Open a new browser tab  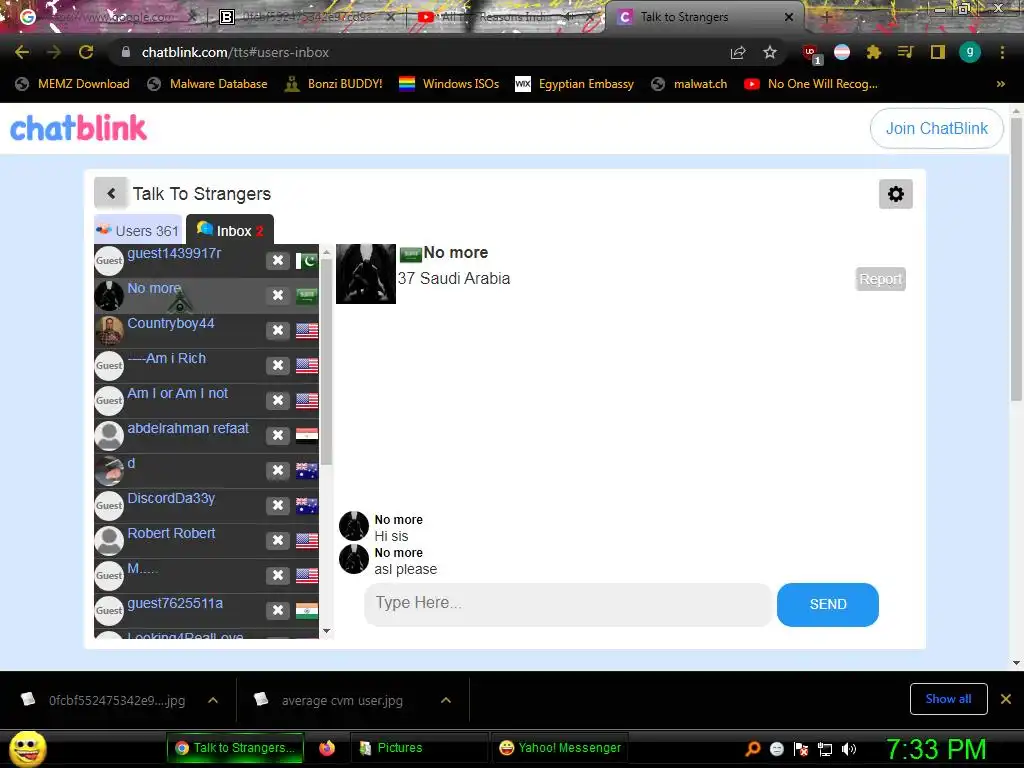(x=827, y=17)
